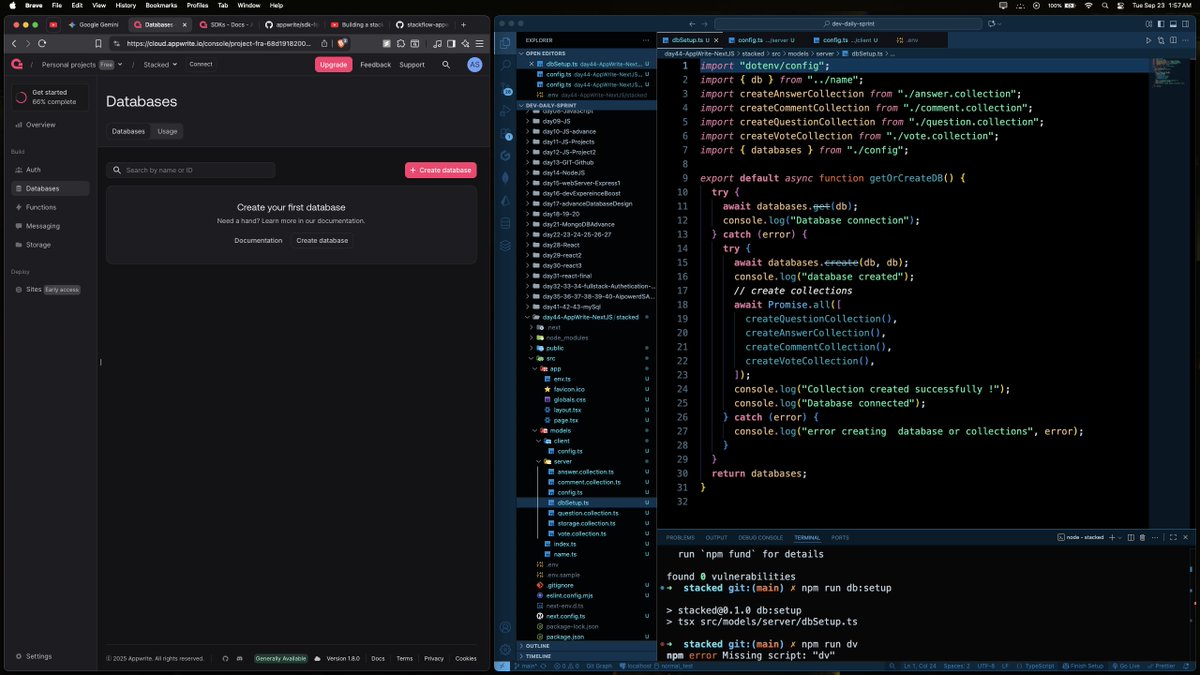This screenshot has height=675, width=1200.
Task: Add a new terminal with plus icon
Action: 1112,537
